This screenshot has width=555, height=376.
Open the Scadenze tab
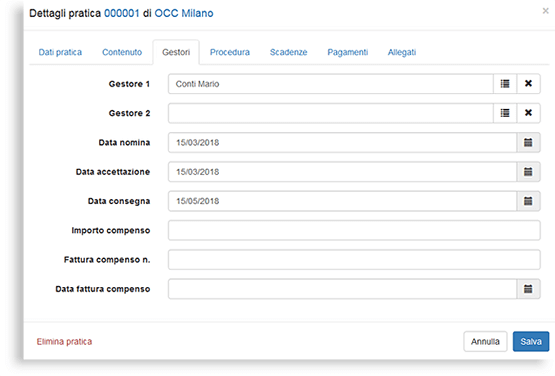[x=288, y=52]
